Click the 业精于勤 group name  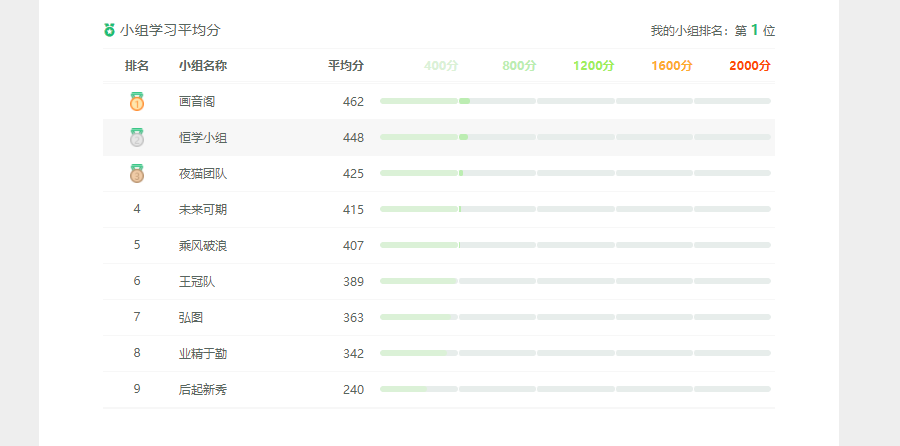click(x=203, y=354)
